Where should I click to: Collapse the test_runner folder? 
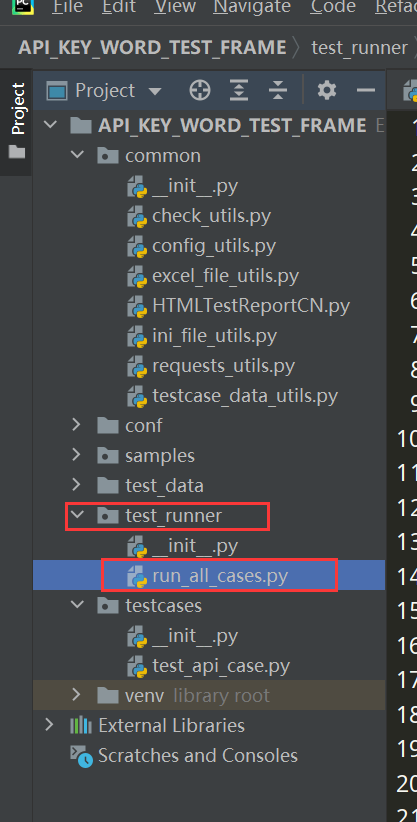(77, 515)
